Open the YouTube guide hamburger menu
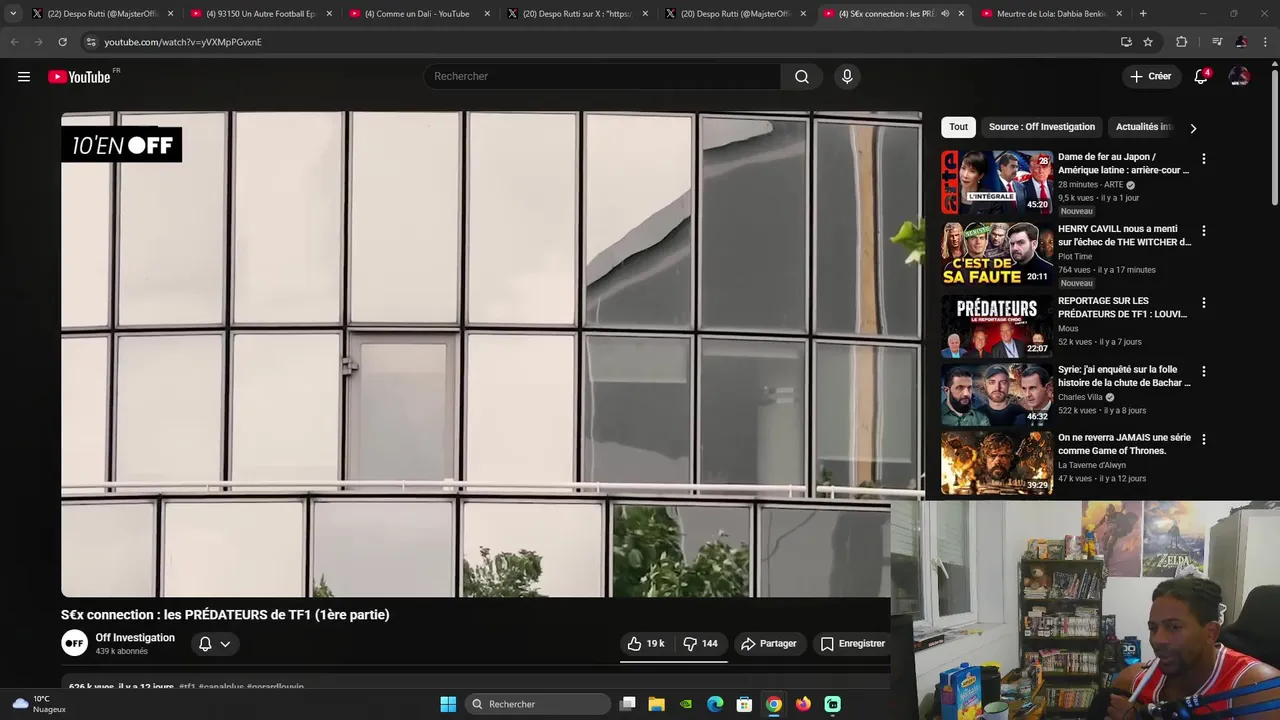The image size is (1280, 720). [x=24, y=77]
